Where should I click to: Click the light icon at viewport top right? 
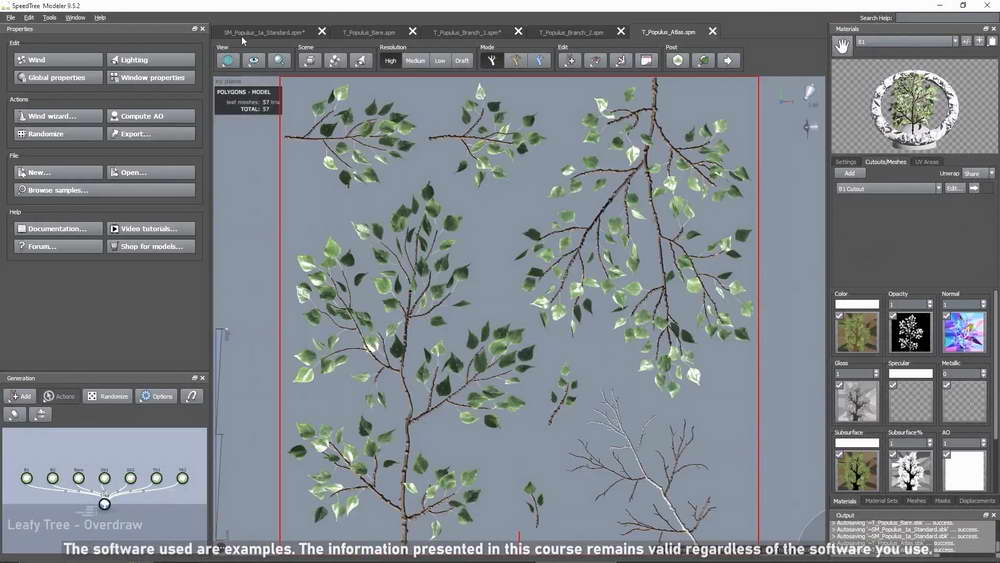[x=809, y=92]
